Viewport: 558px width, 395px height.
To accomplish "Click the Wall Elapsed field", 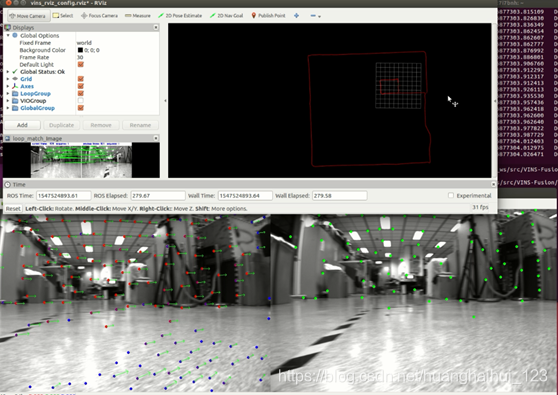I will click(x=339, y=196).
